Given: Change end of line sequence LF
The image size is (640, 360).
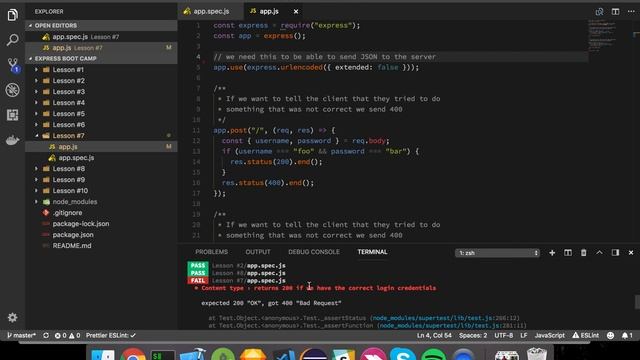Looking at the screenshot, I should click(524, 335).
